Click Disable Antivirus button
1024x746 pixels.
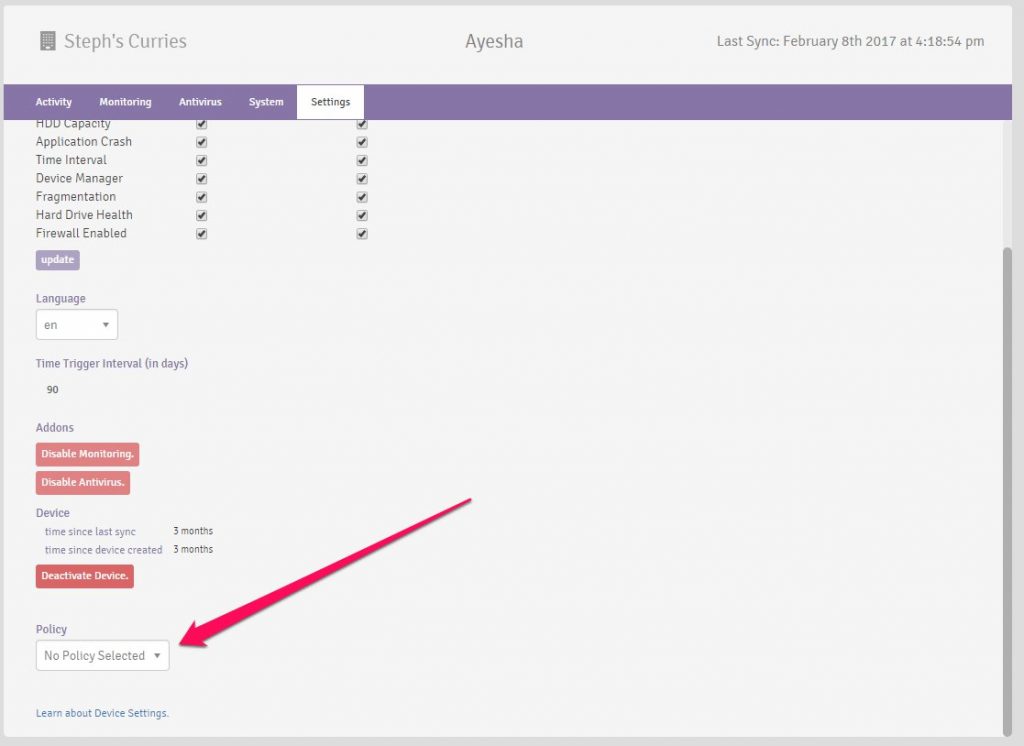click(x=83, y=483)
